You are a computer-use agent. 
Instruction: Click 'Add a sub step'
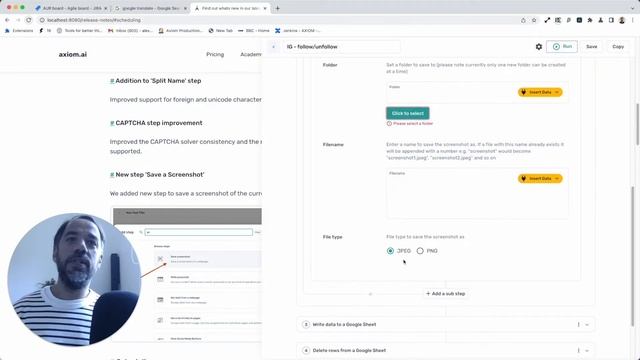445,293
